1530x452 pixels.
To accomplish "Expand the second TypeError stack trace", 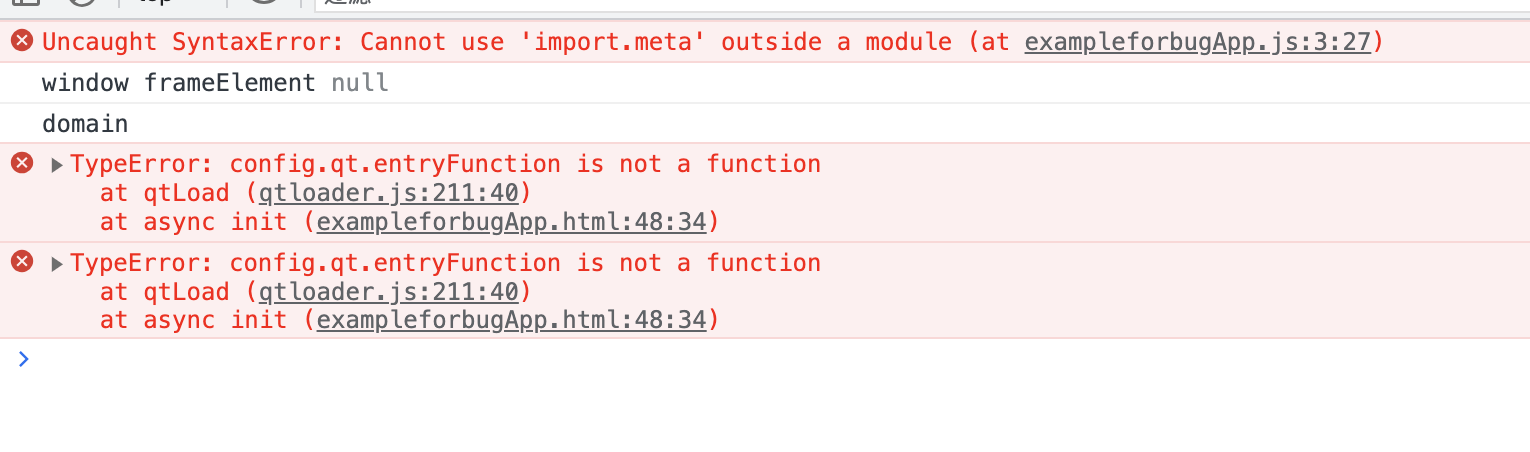I will click(57, 263).
